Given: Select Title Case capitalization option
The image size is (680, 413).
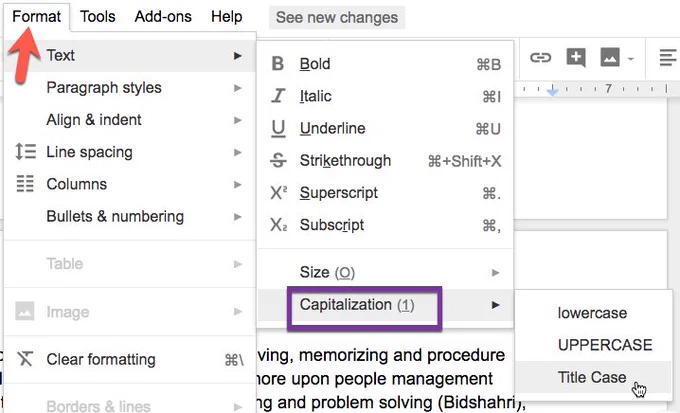Looking at the screenshot, I should click(x=592, y=377).
